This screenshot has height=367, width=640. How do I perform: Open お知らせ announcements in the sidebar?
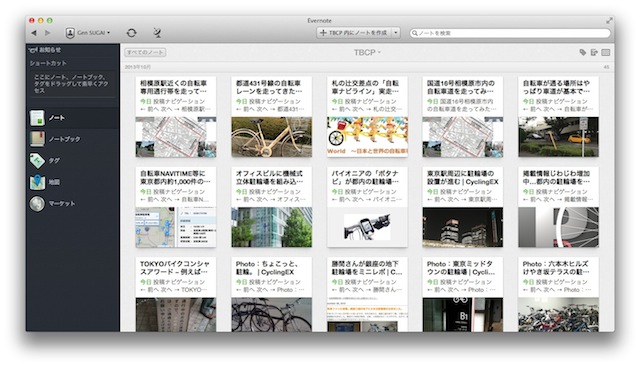click(45, 50)
